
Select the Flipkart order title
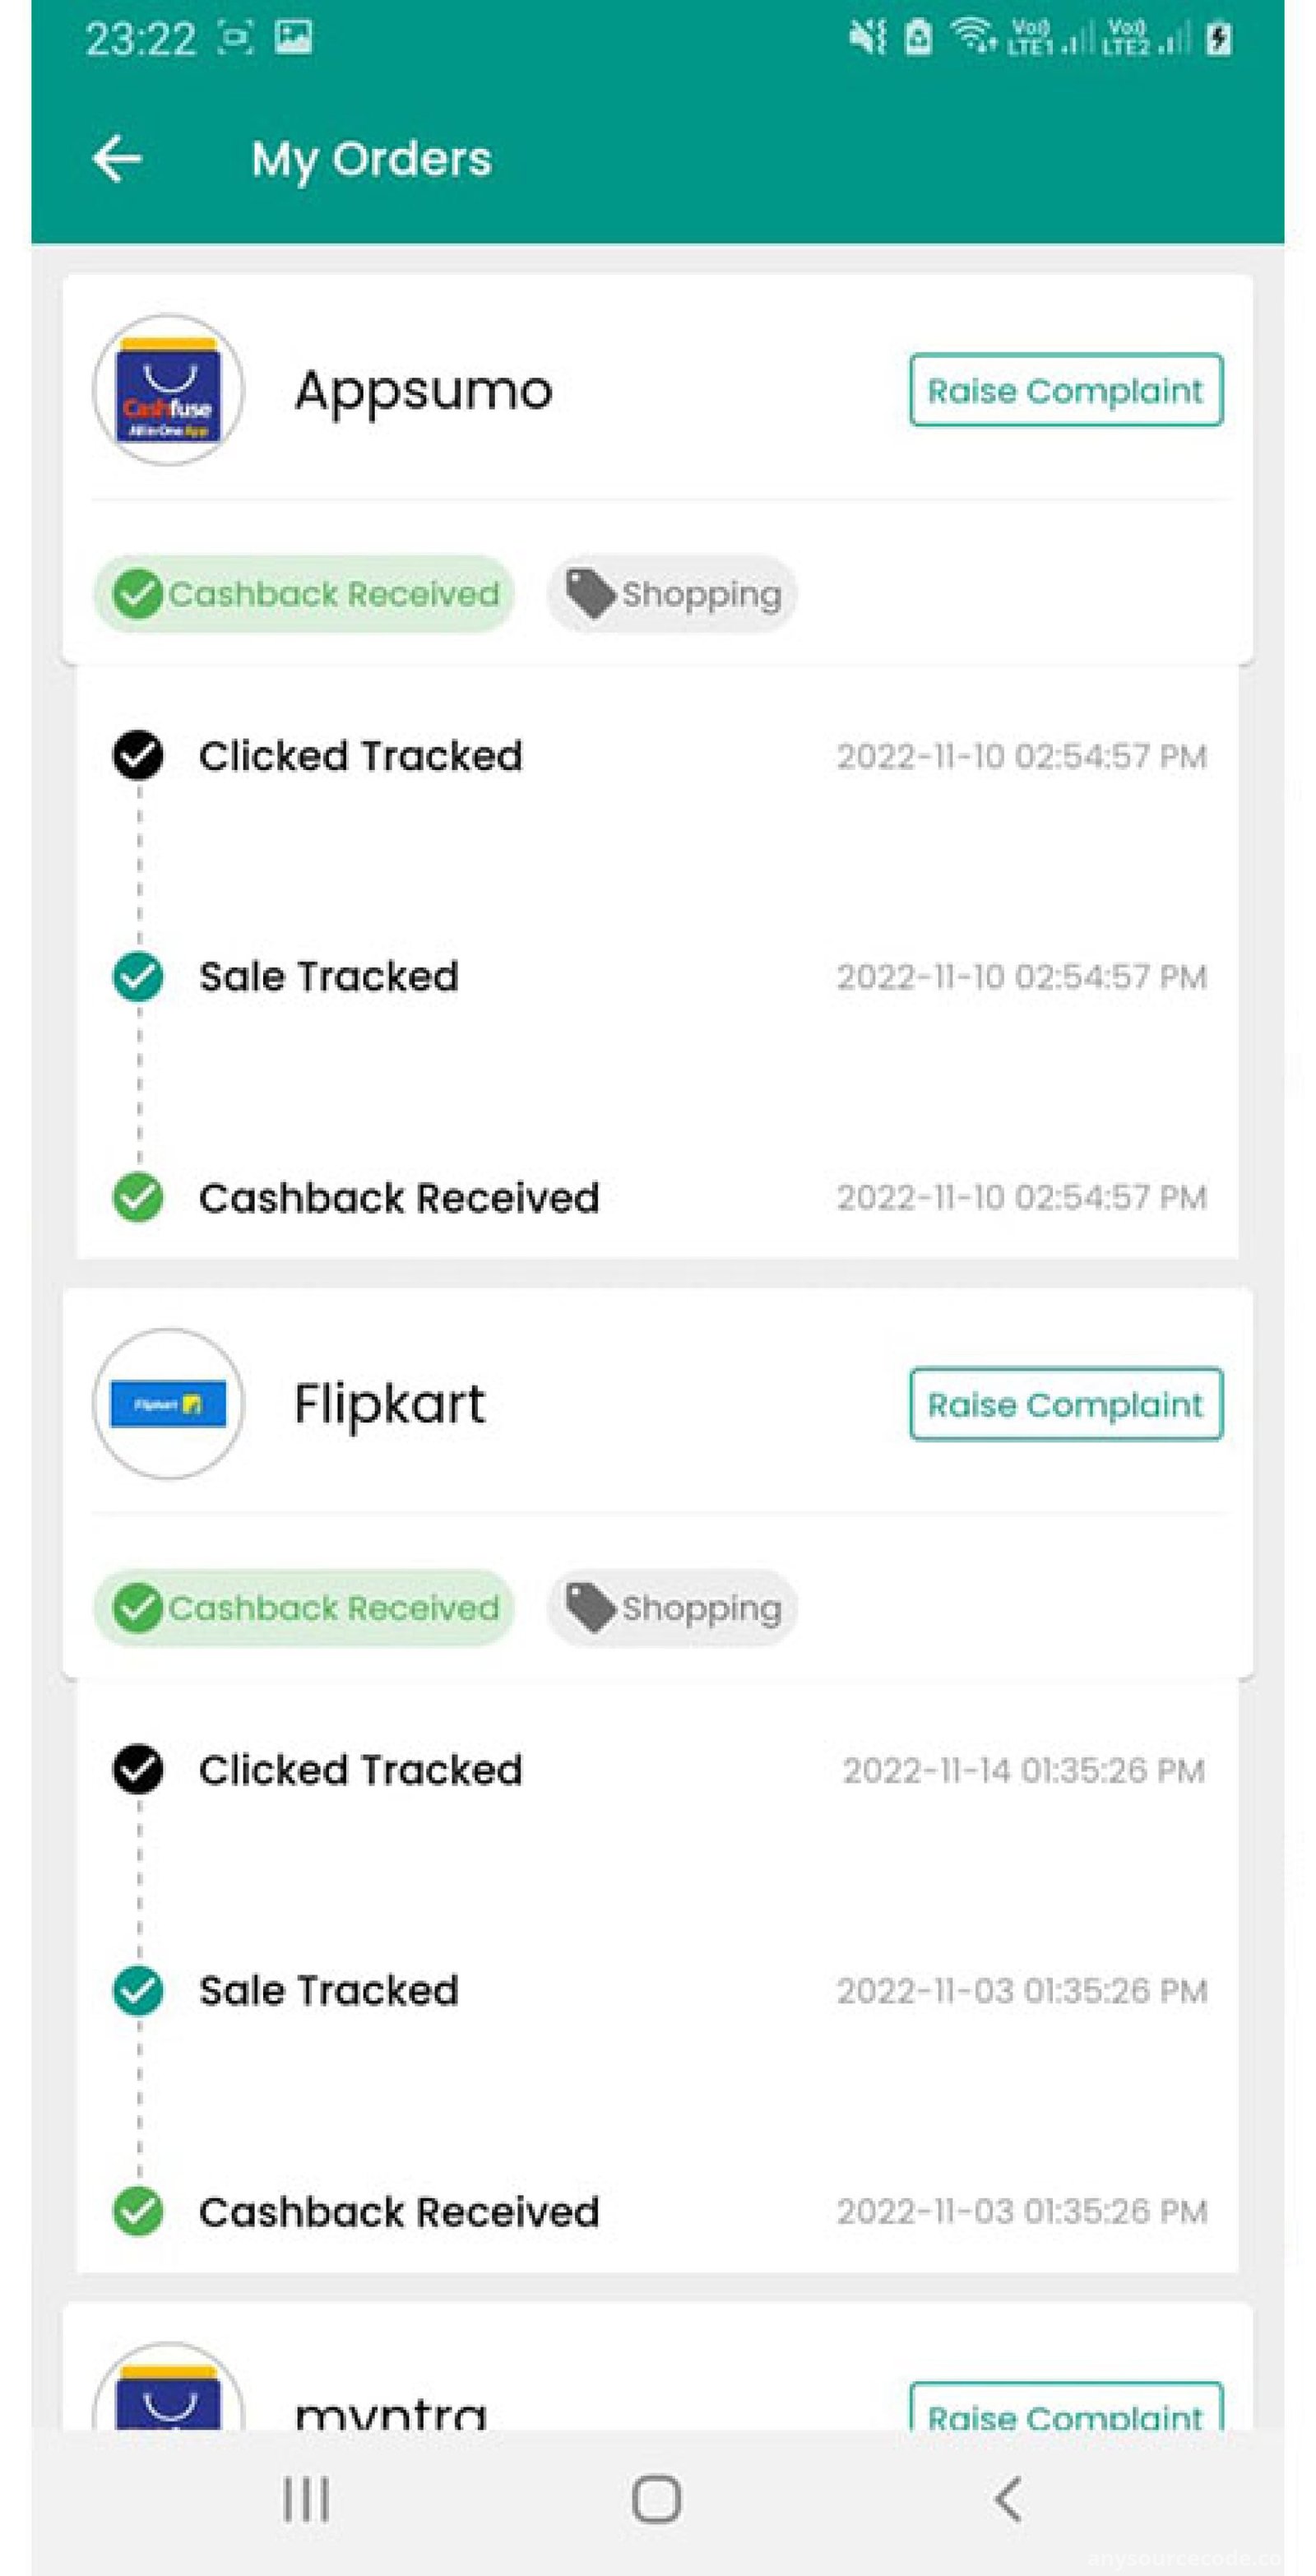[x=390, y=1404]
